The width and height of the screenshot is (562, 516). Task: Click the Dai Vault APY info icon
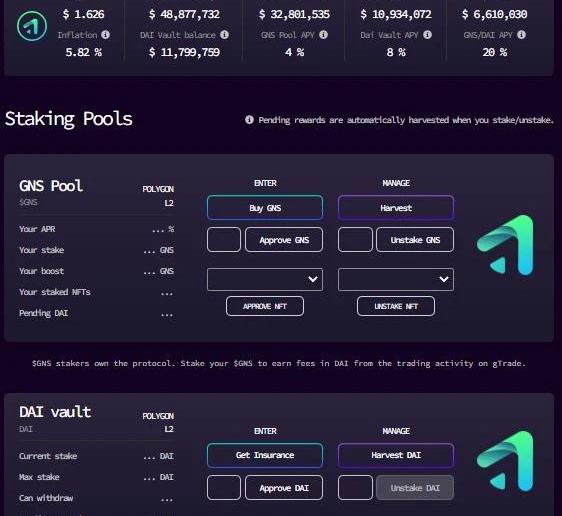tap(427, 35)
